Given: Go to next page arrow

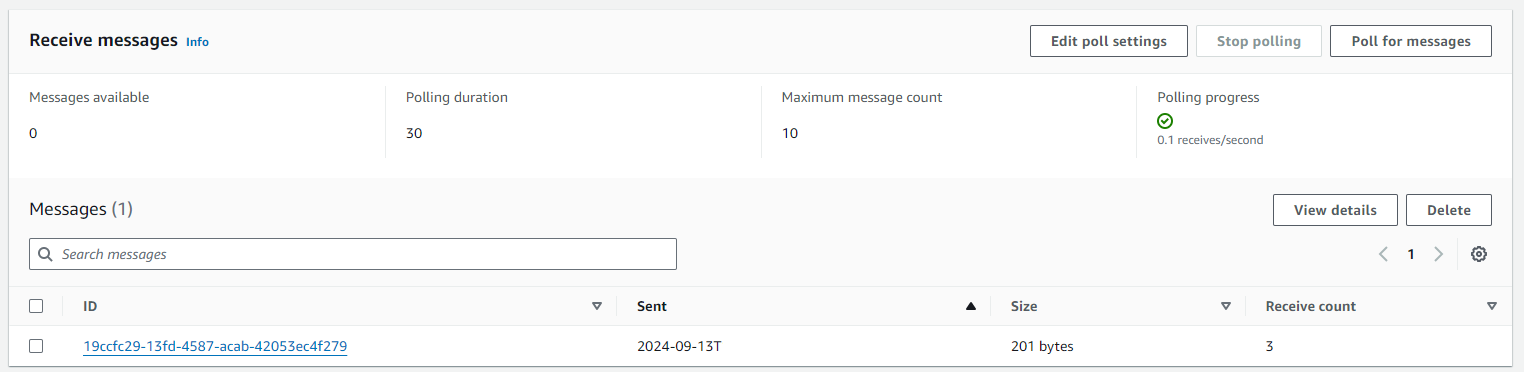Looking at the screenshot, I should tap(1438, 254).
